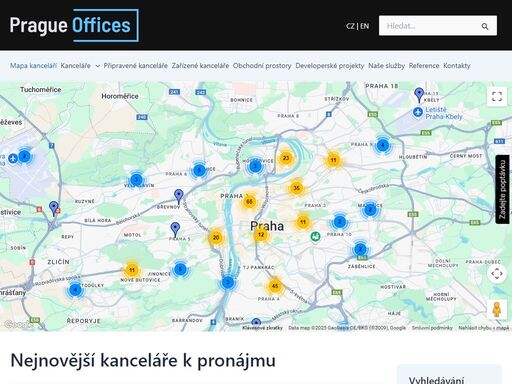Click the Nejnovější kanceláře k pronájmu heading
This screenshot has width=512, height=384.
coord(143,361)
